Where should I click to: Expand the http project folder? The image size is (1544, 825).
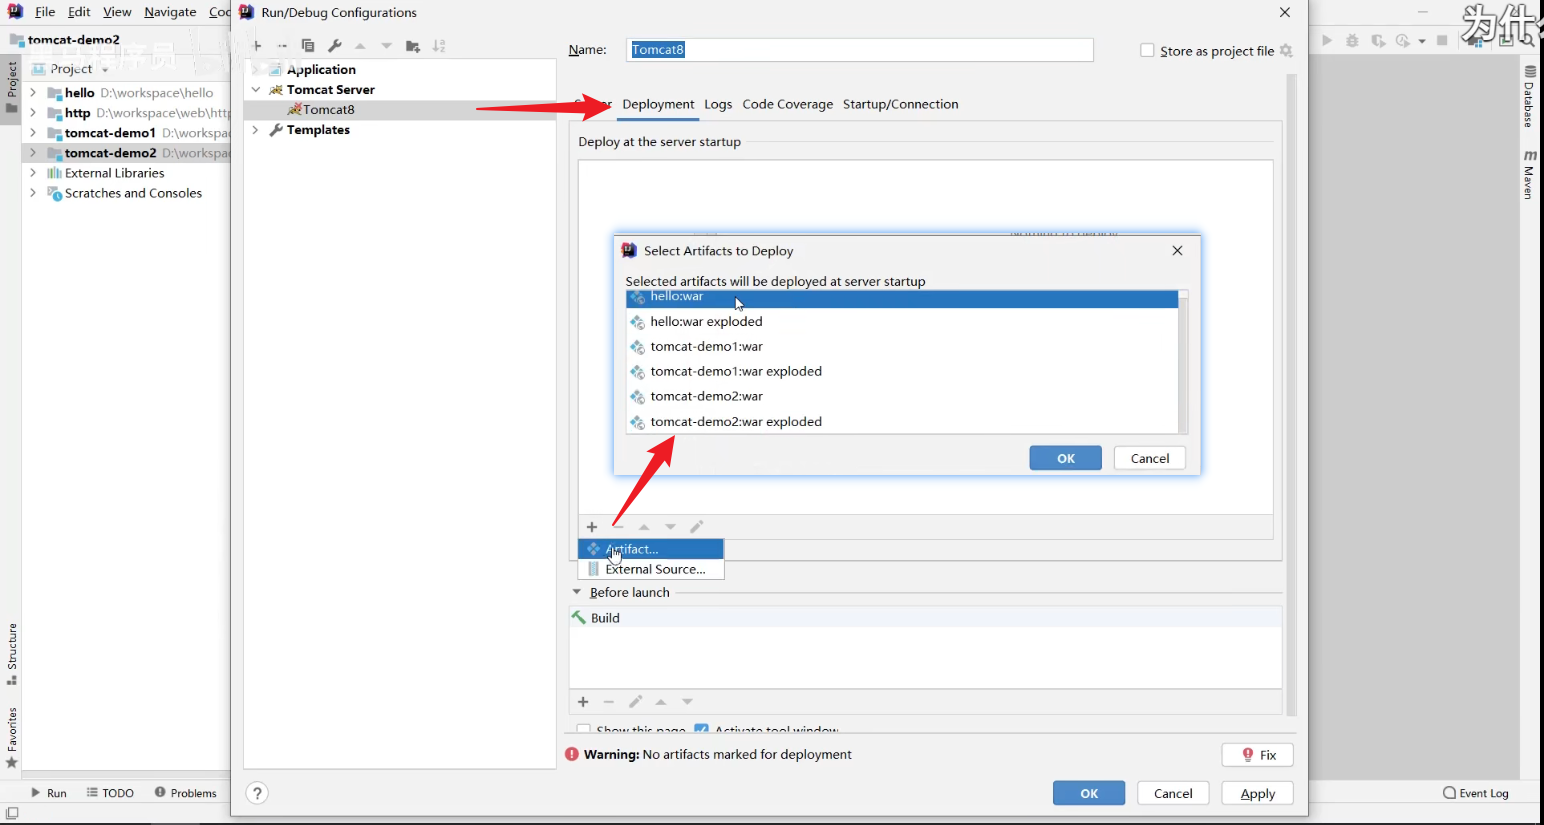click(x=33, y=113)
